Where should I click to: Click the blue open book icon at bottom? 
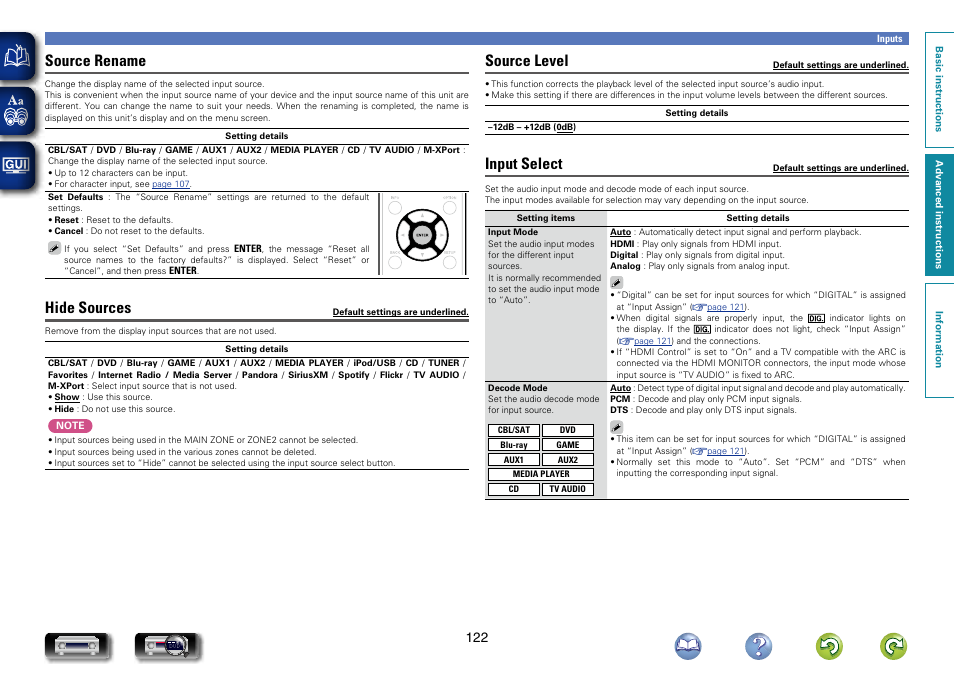click(688, 646)
